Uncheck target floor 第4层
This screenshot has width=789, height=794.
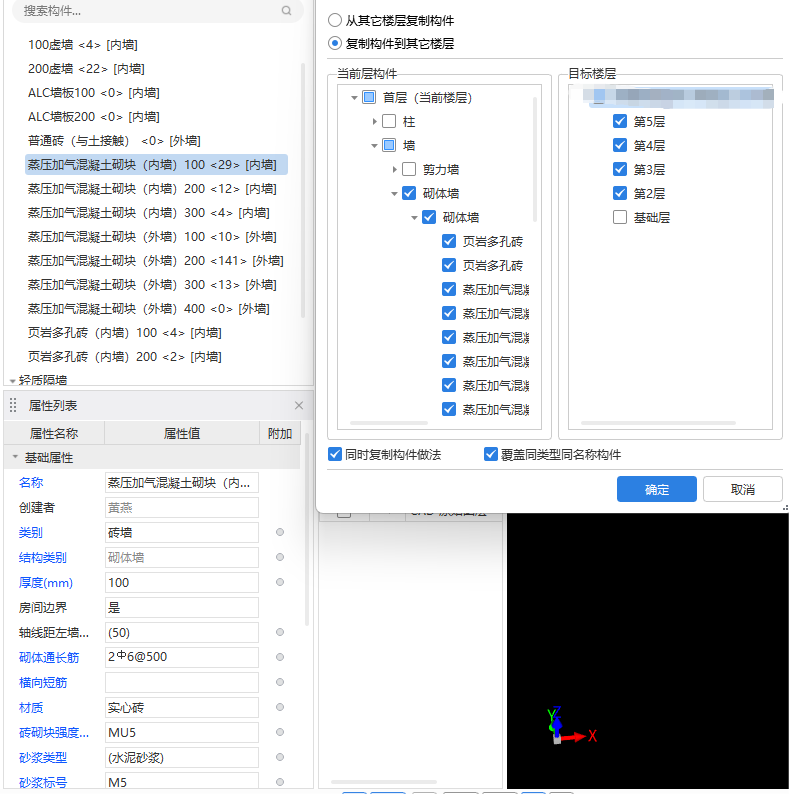[620, 145]
